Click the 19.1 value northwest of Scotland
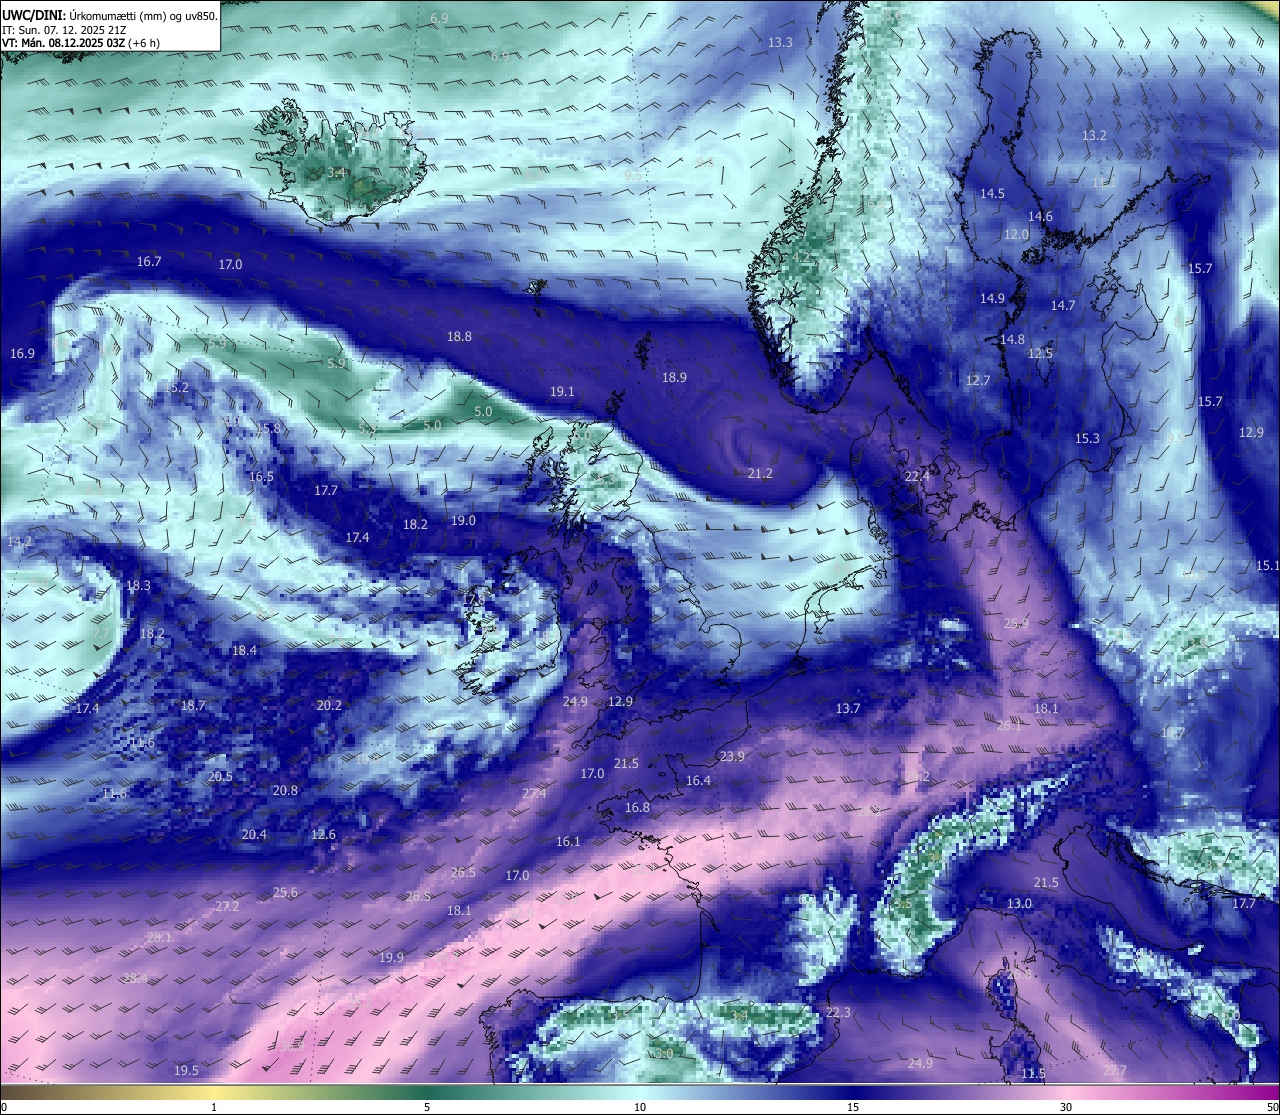The image size is (1280, 1115). pyautogui.click(x=562, y=391)
